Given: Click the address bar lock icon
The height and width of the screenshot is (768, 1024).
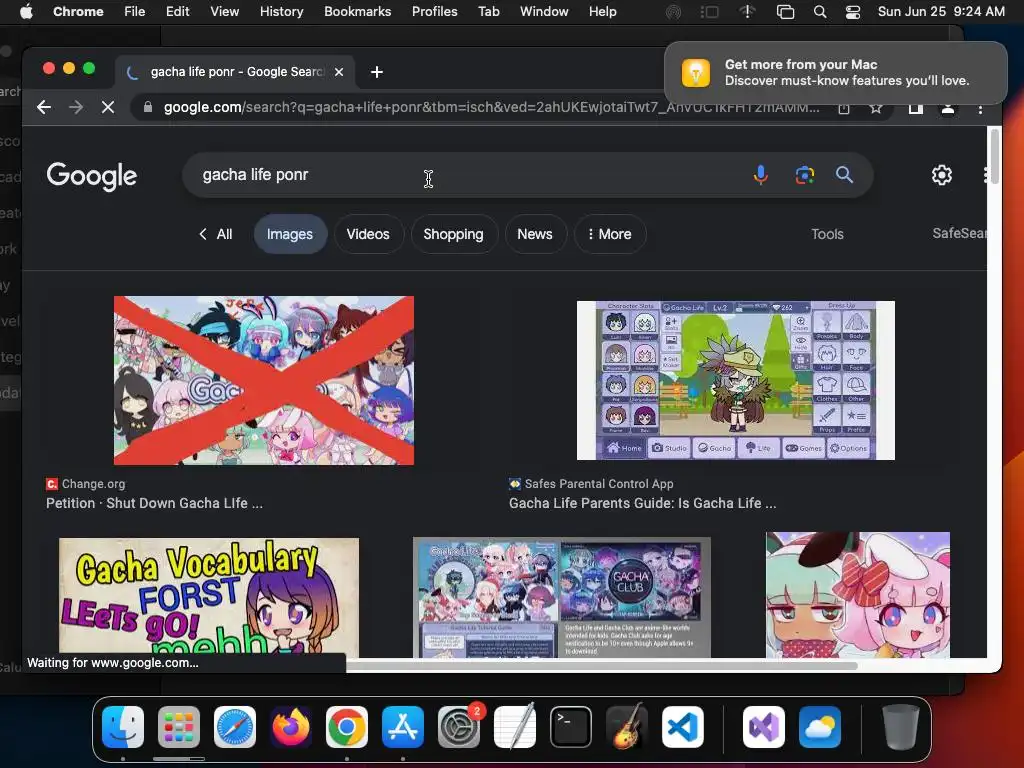Looking at the screenshot, I should pyautogui.click(x=148, y=107).
